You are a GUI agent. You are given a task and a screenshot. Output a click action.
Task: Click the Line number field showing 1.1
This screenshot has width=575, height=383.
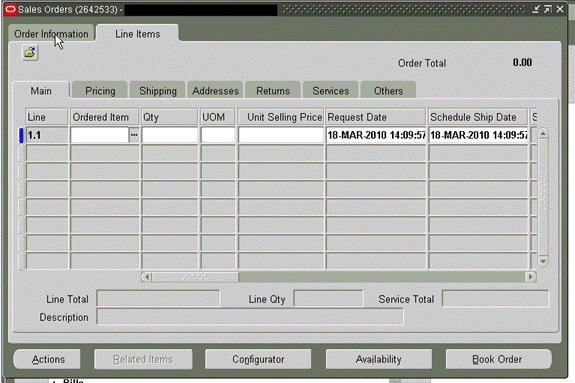pyautogui.click(x=47, y=135)
